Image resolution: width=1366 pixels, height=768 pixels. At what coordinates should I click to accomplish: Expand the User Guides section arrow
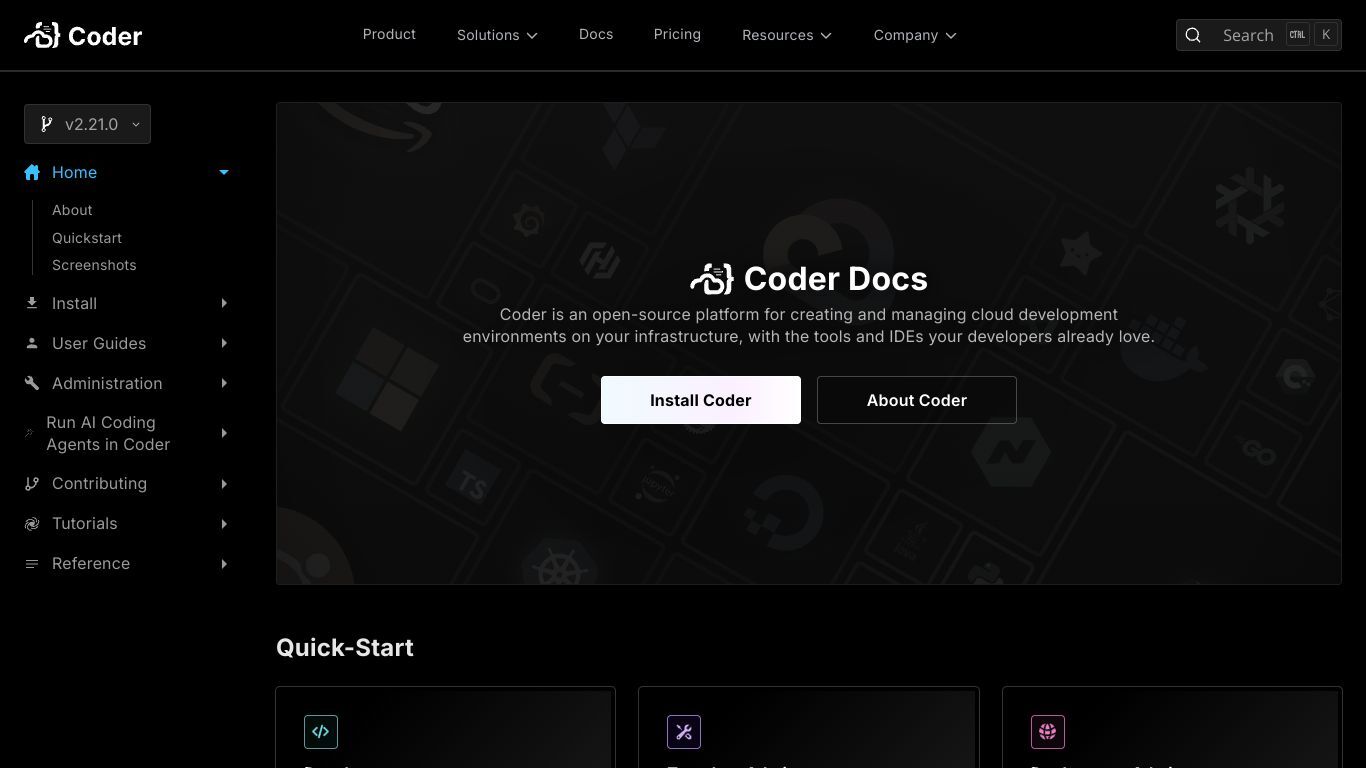224,343
